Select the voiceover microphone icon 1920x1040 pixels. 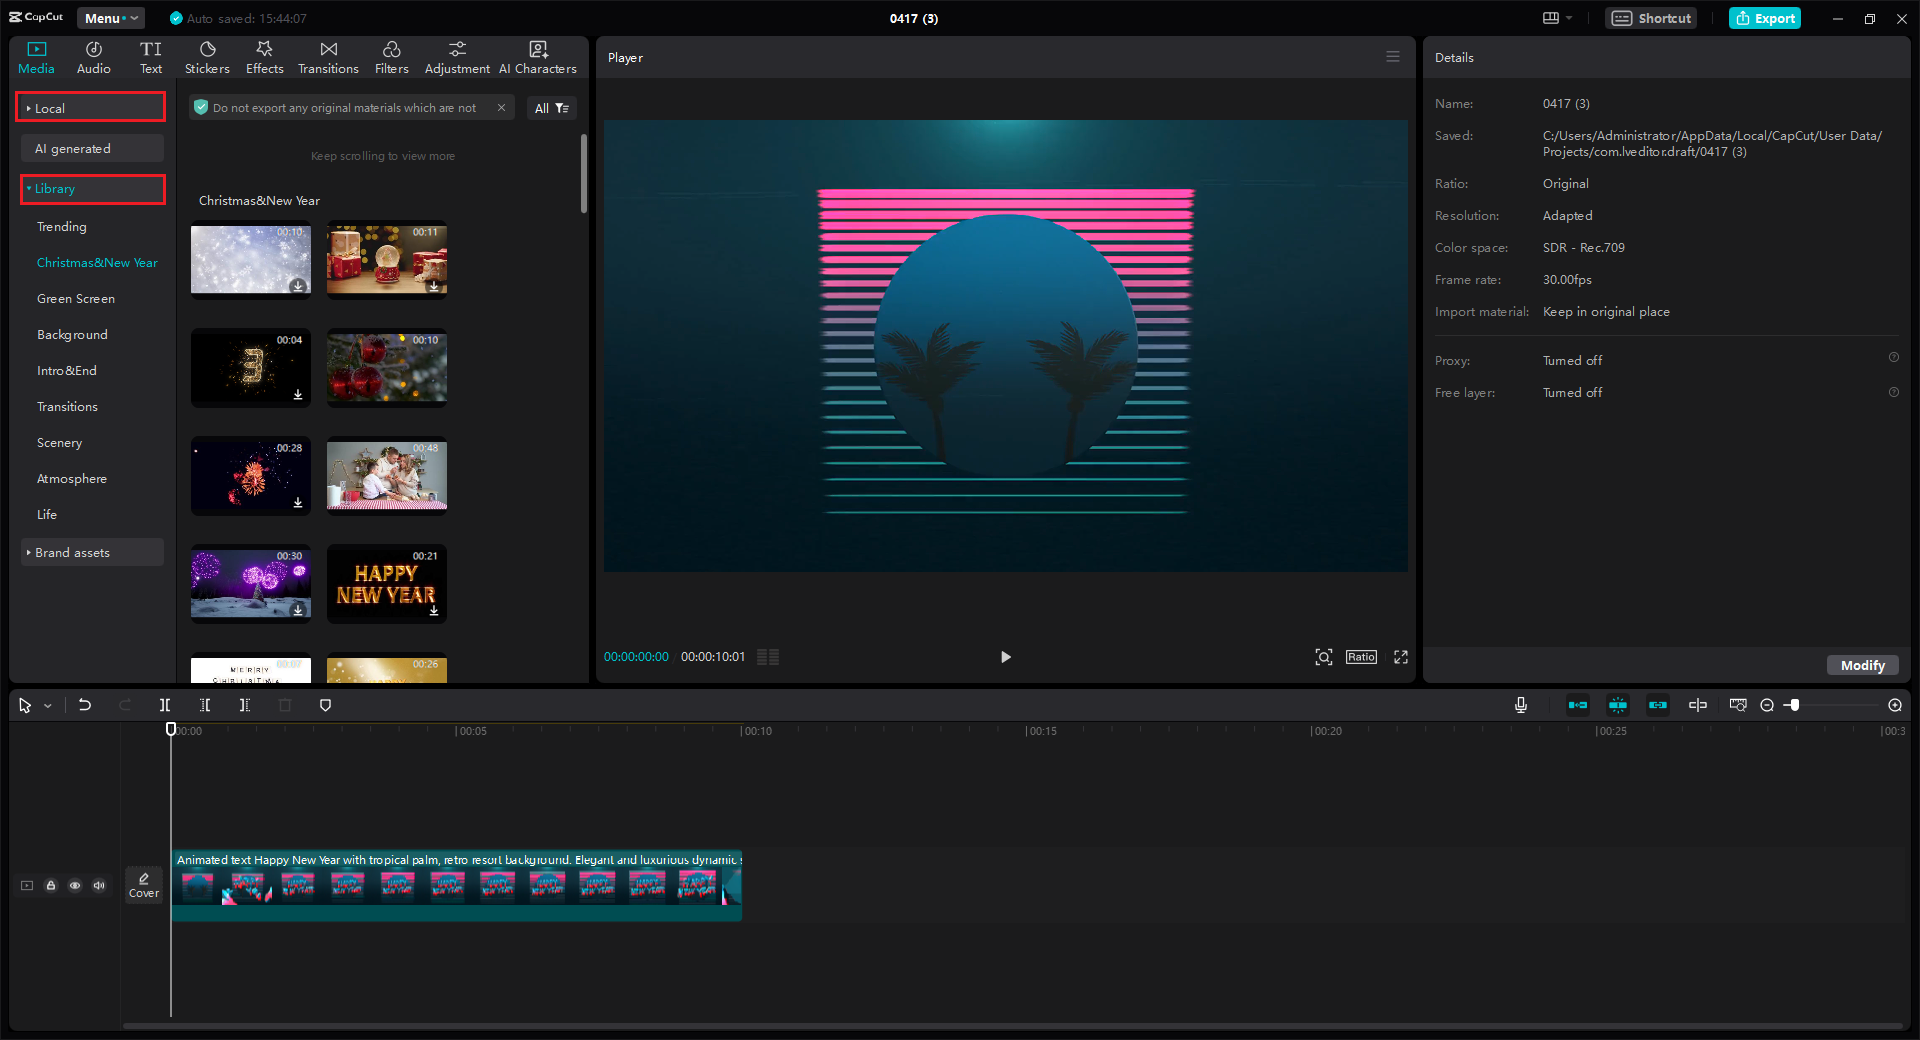click(1520, 705)
